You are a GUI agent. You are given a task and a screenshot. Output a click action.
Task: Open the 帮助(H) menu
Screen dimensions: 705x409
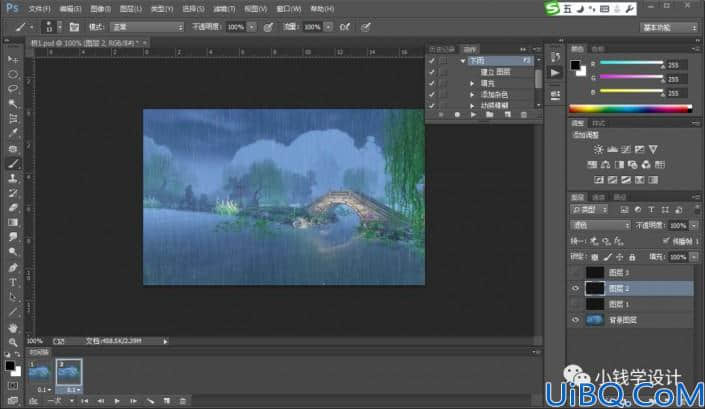[x=322, y=9]
